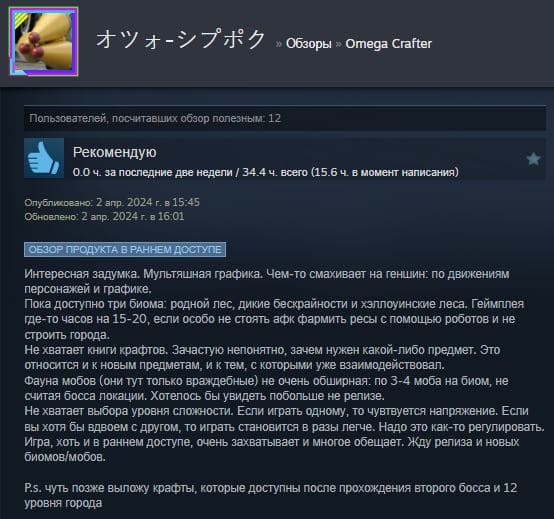Click the published date line
This screenshot has width=554, height=519.
pos(112,202)
